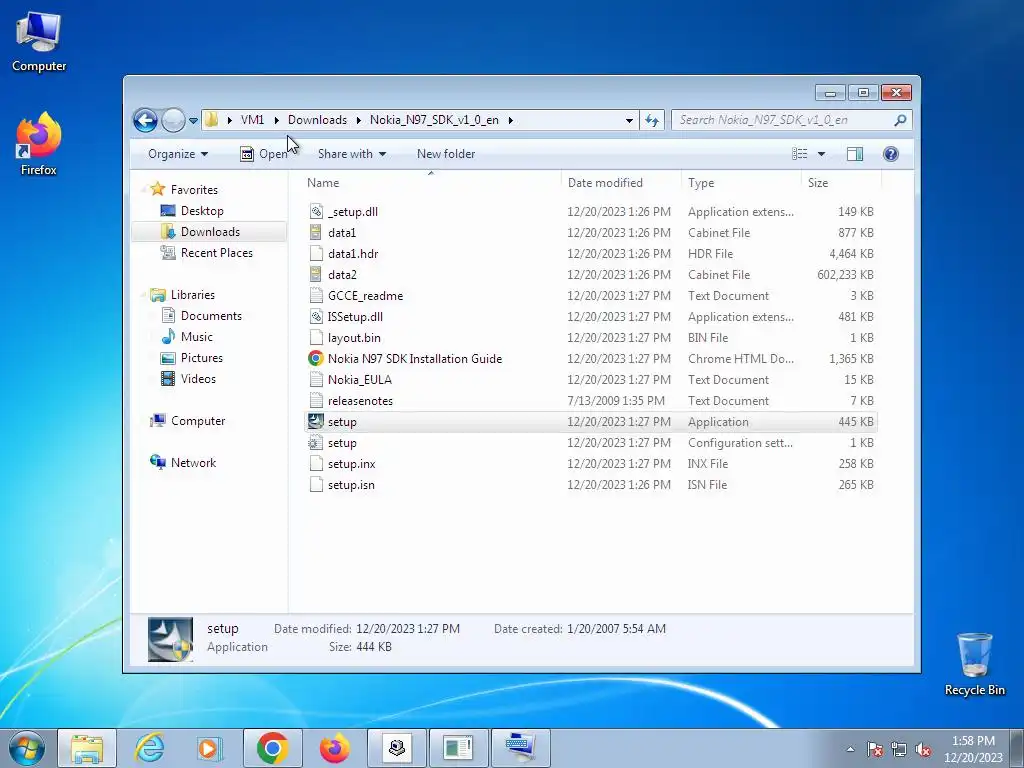The height and width of the screenshot is (768, 1024).
Task: Select the ISSetup.dll file icon
Action: (316, 317)
